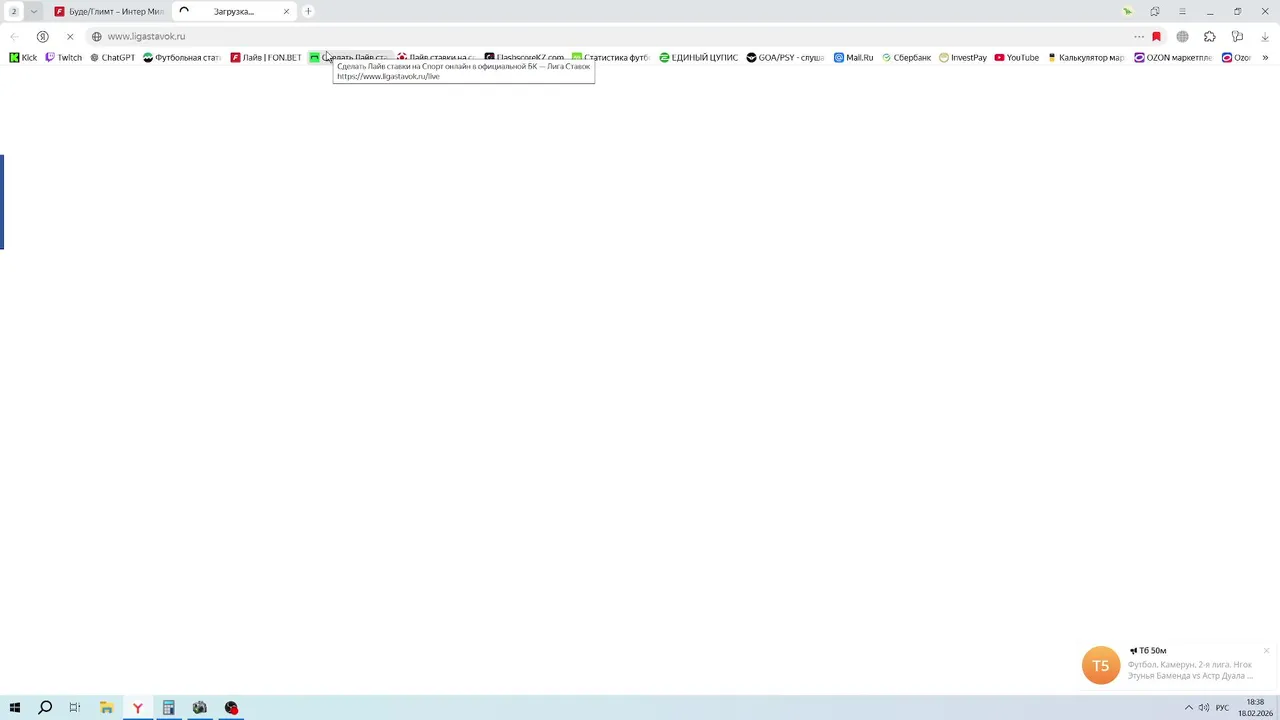Screen dimensions: 1280x720
Task: Switch the РУС input language
Action: [1222, 708]
